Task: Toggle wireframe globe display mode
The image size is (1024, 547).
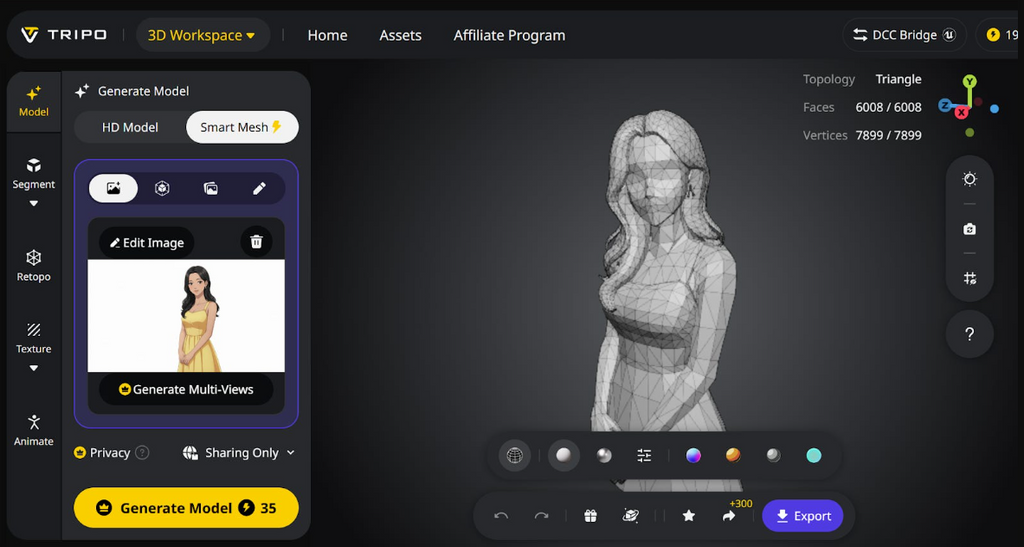Action: coord(515,456)
